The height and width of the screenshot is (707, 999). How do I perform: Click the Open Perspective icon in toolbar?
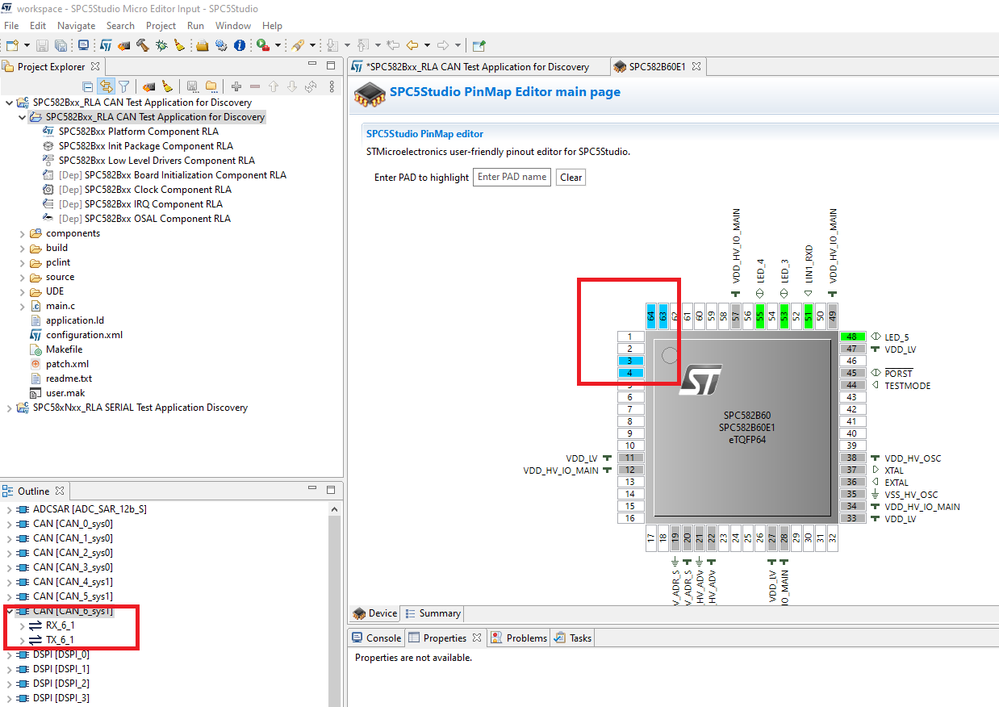point(479,45)
